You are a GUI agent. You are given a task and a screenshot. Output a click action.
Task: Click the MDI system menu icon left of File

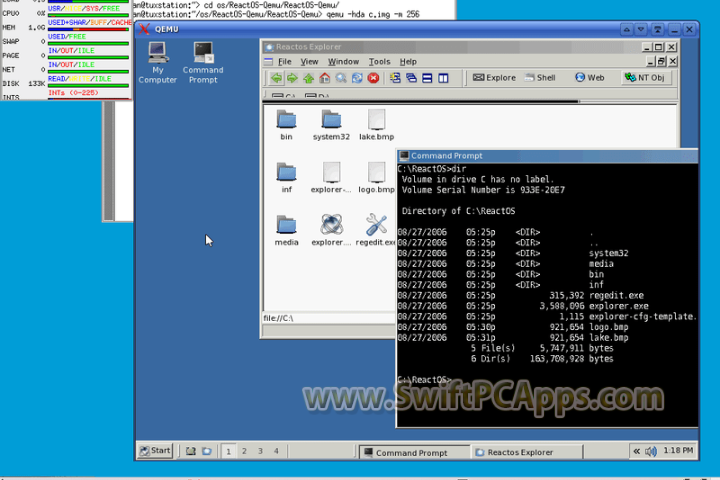(269, 62)
